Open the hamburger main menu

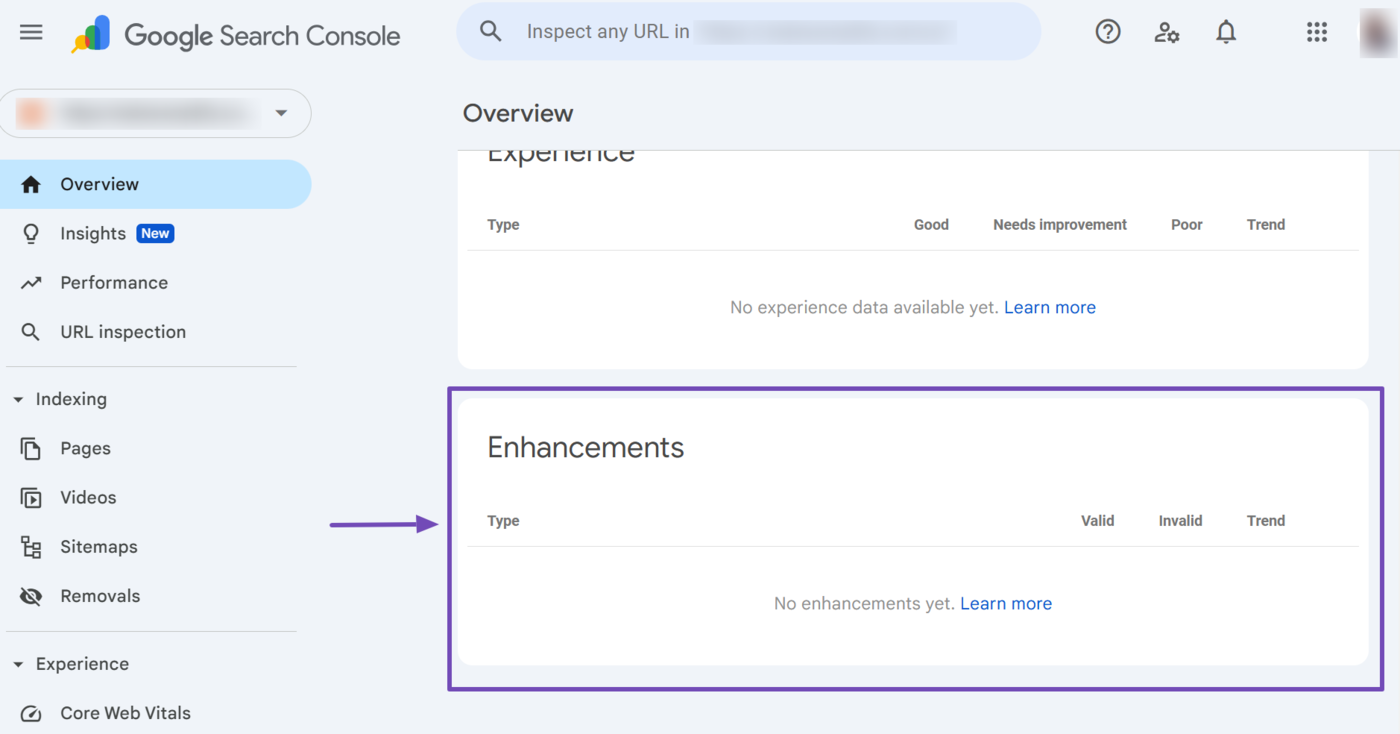[31, 32]
